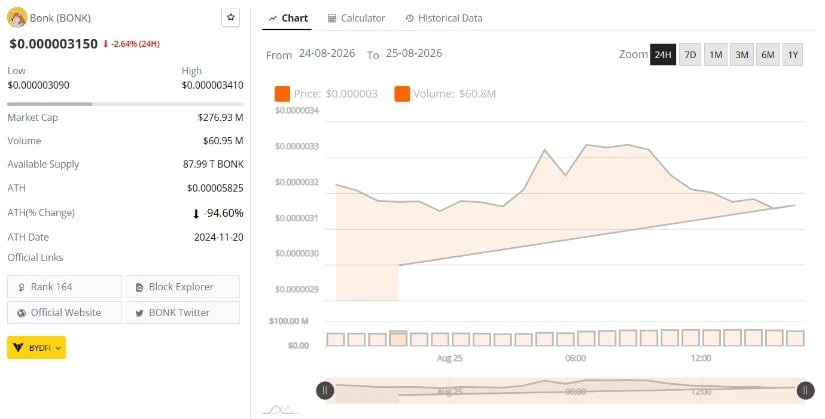
Task: Click the ATH value $0.00005825
Action: (x=215, y=188)
